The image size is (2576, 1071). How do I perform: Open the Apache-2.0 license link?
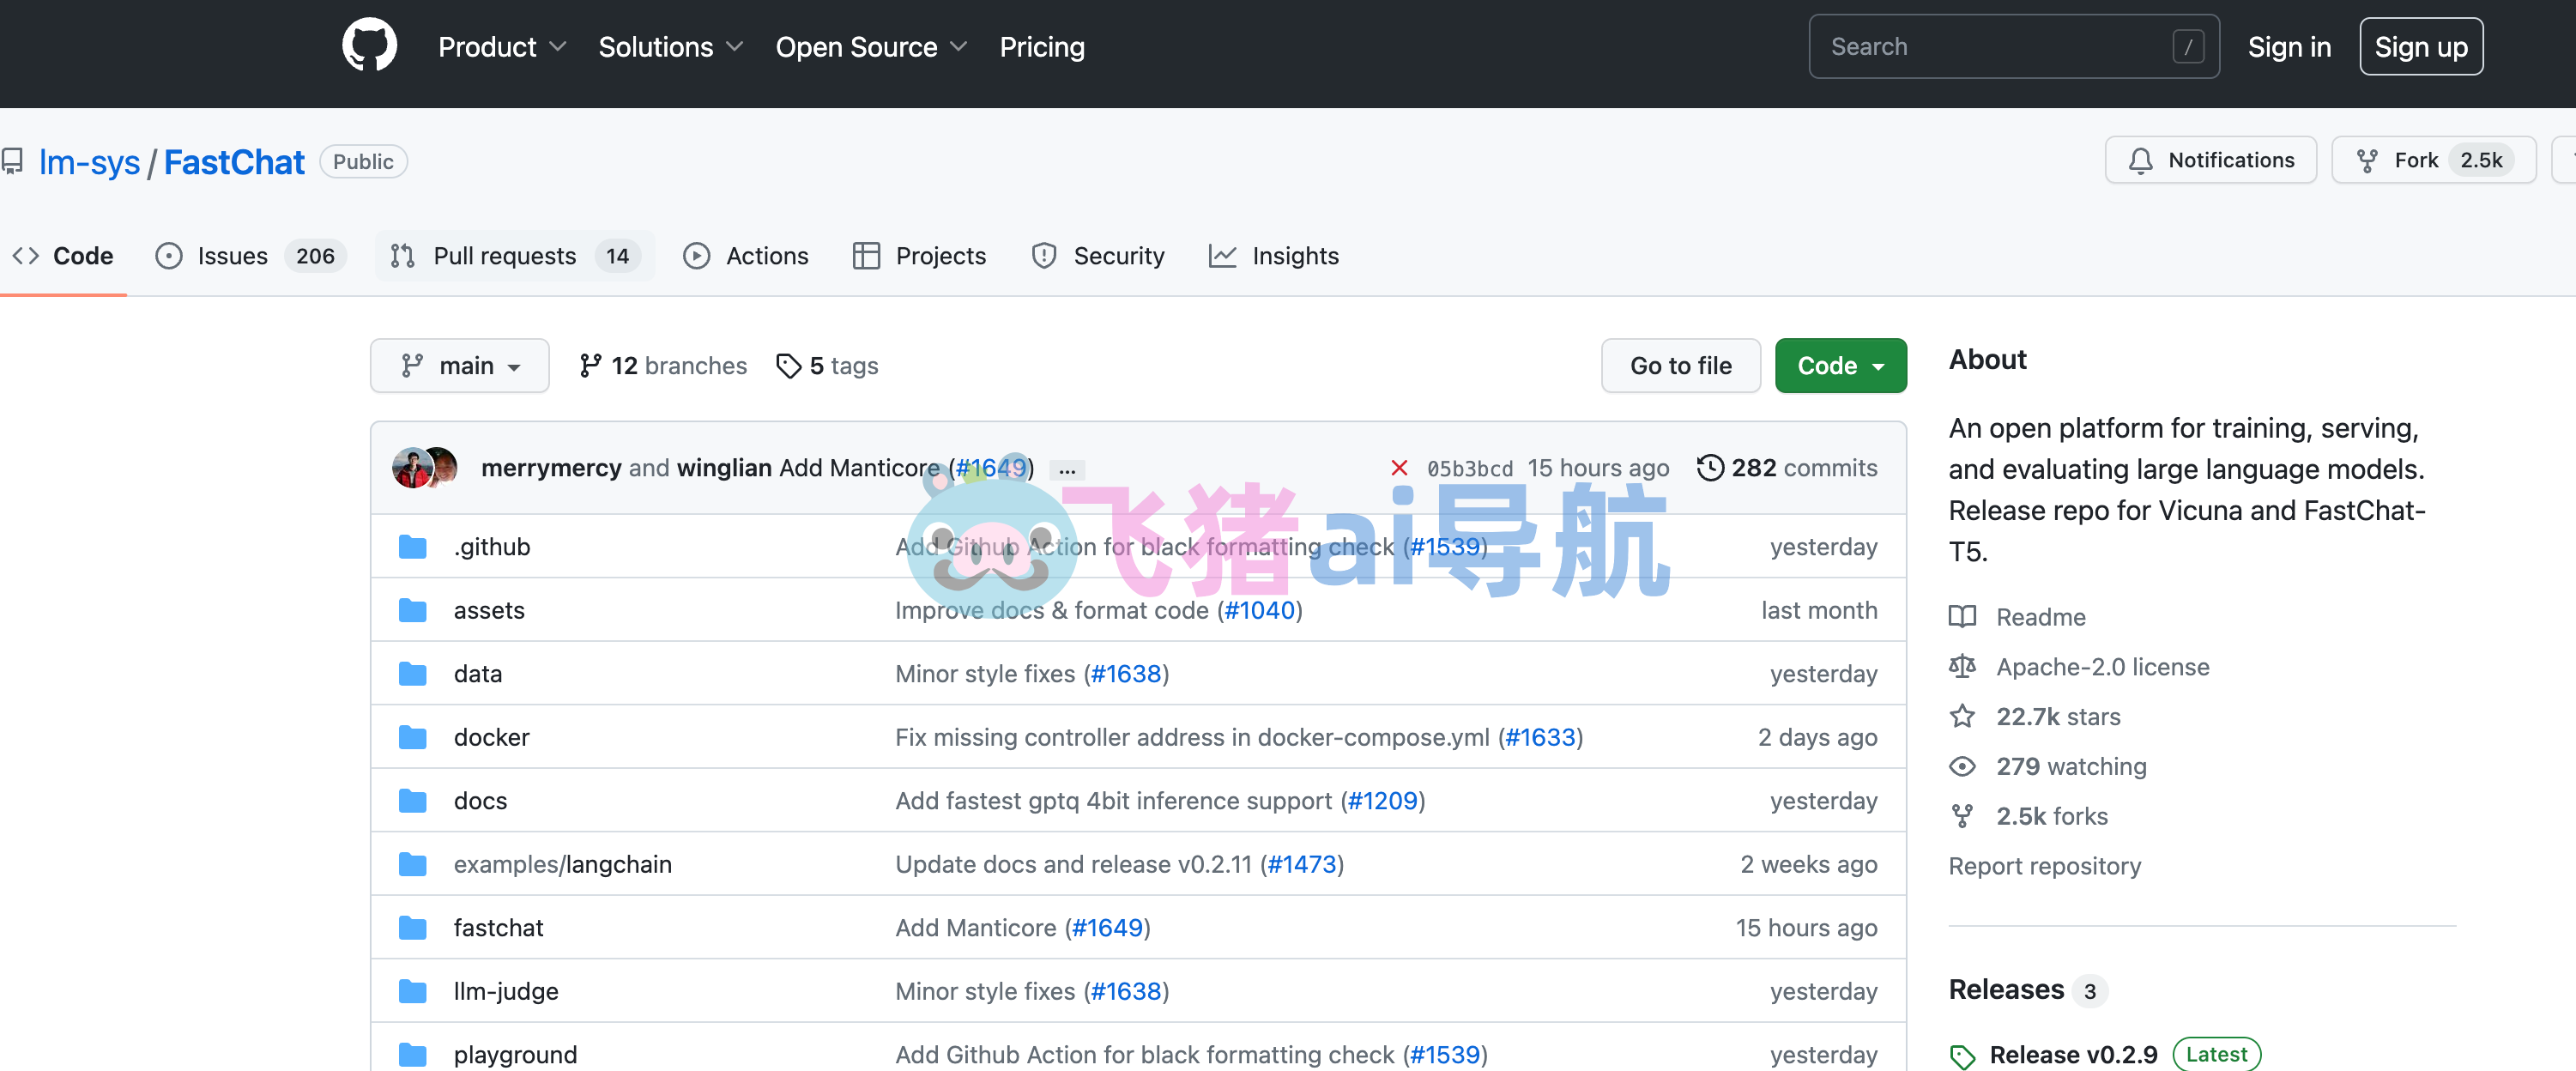tap(2102, 667)
